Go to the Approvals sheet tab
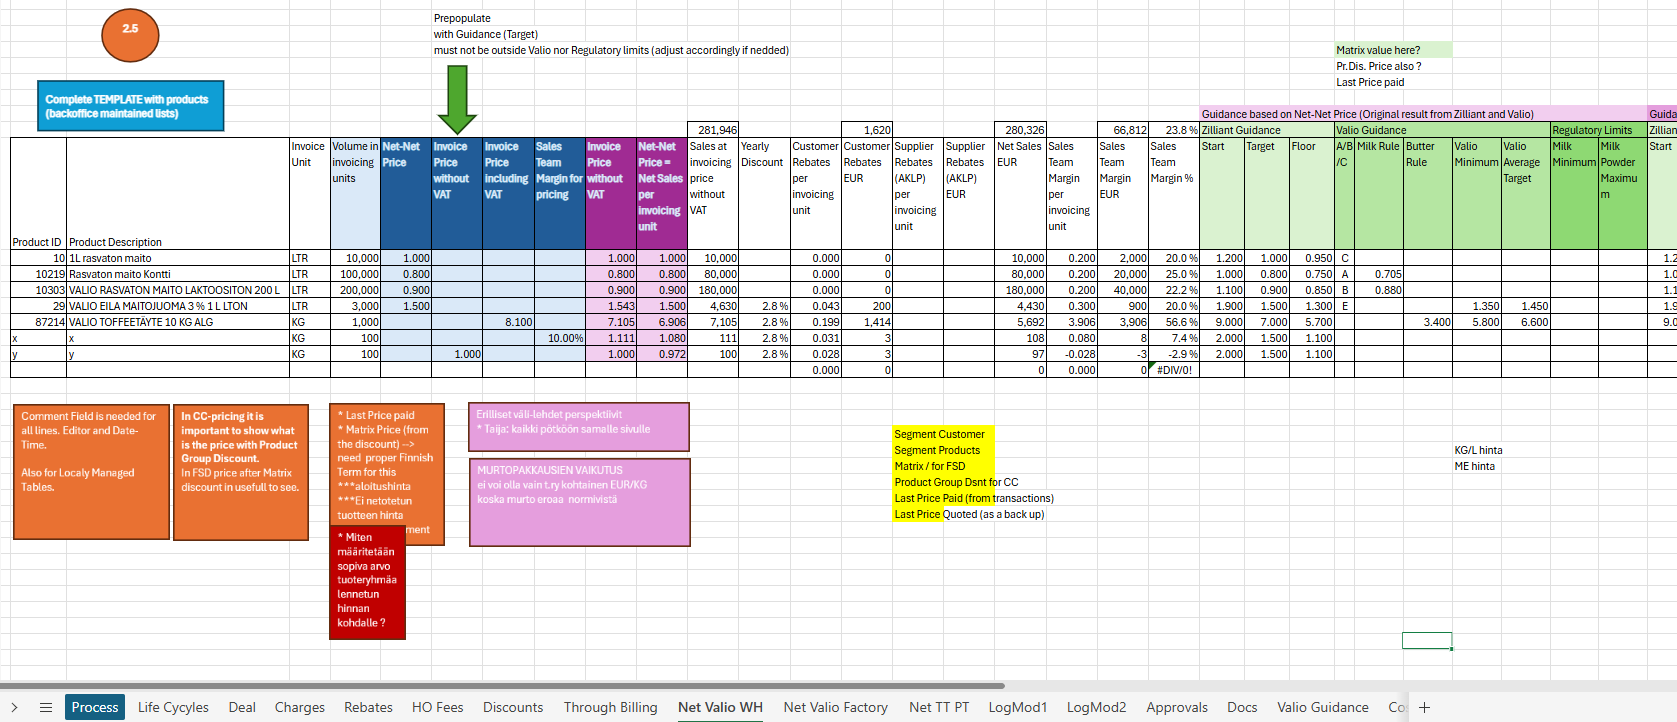This screenshot has height=722, width=1677. pyautogui.click(x=1176, y=707)
